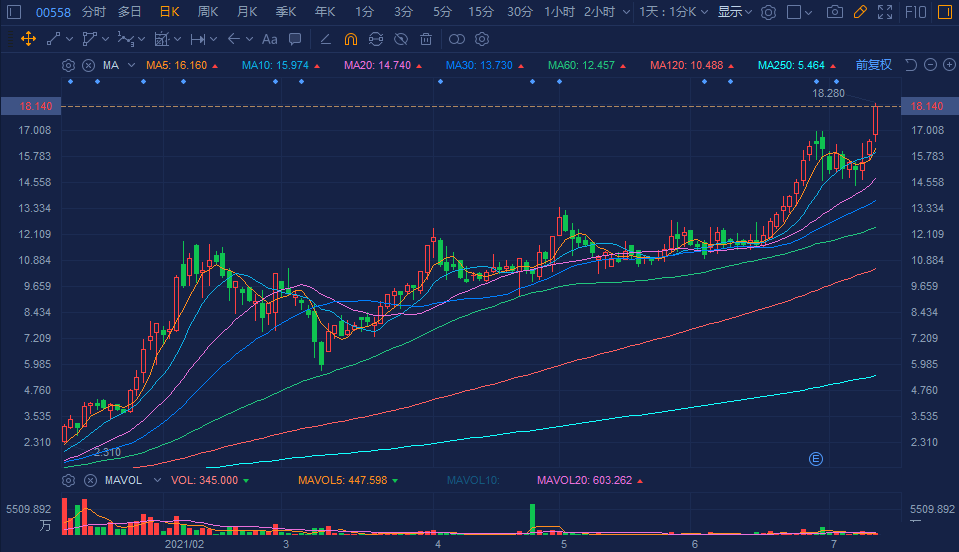Click the zoom out minus icon

pyautogui.click(x=930, y=65)
